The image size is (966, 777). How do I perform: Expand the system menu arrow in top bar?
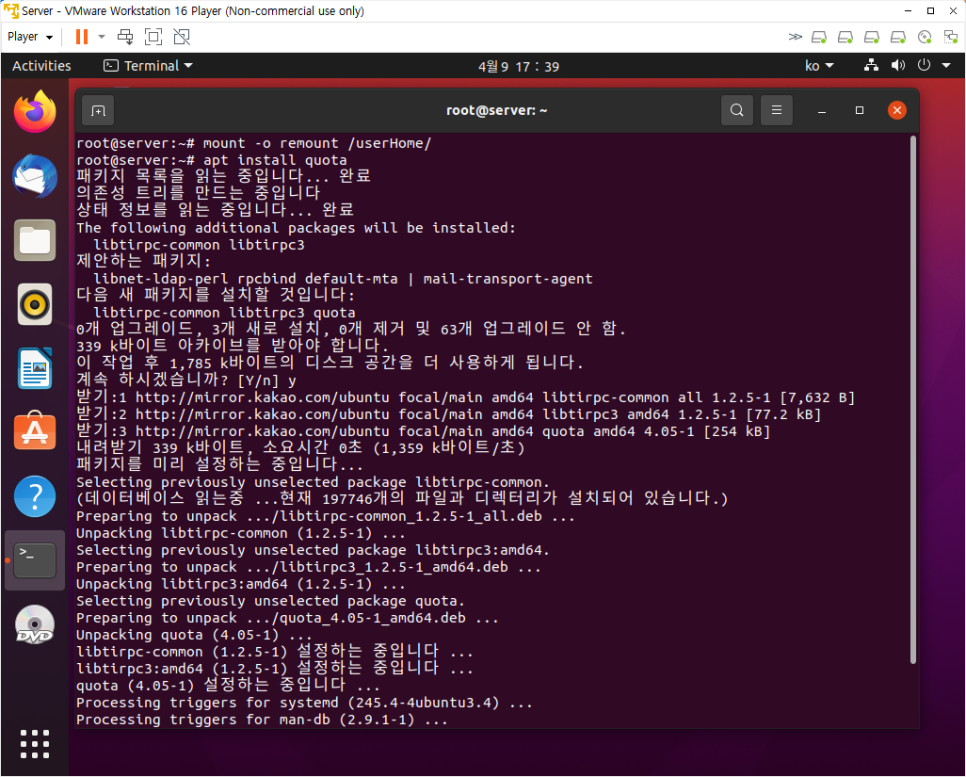(946, 65)
